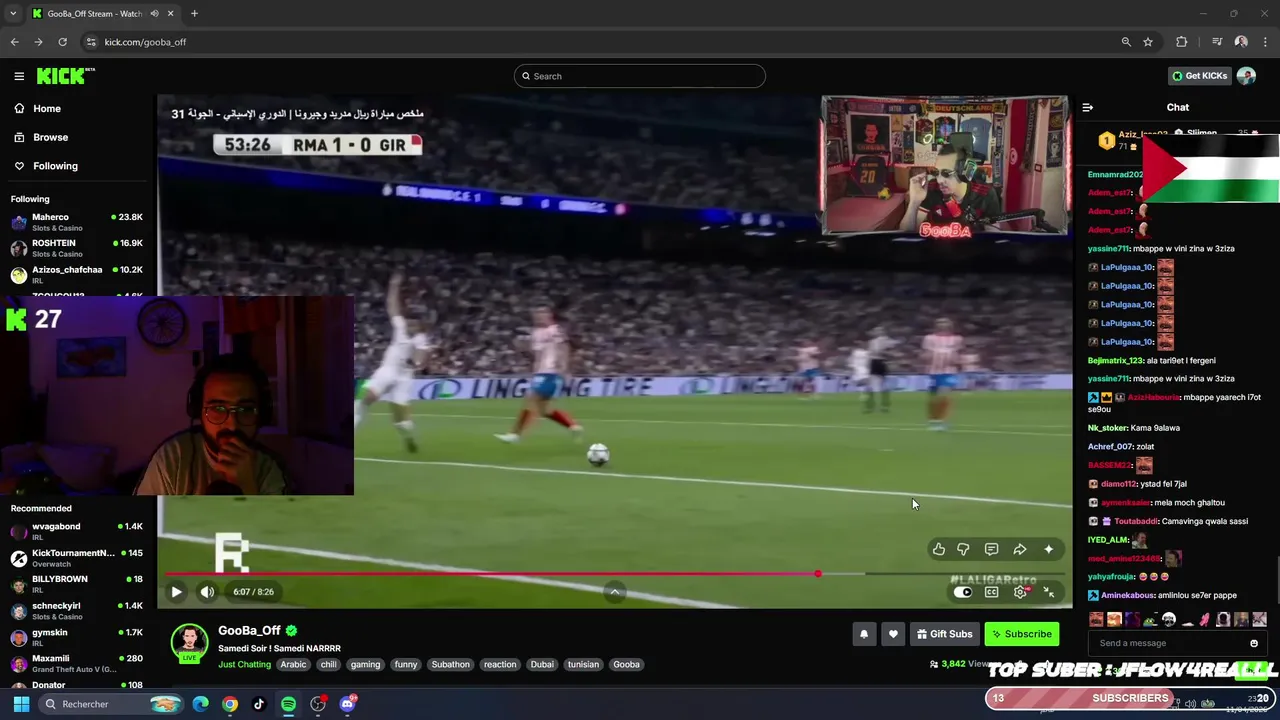Follow GooBa_Off with the heart button
Screen dimensions: 1280x720
[893, 634]
